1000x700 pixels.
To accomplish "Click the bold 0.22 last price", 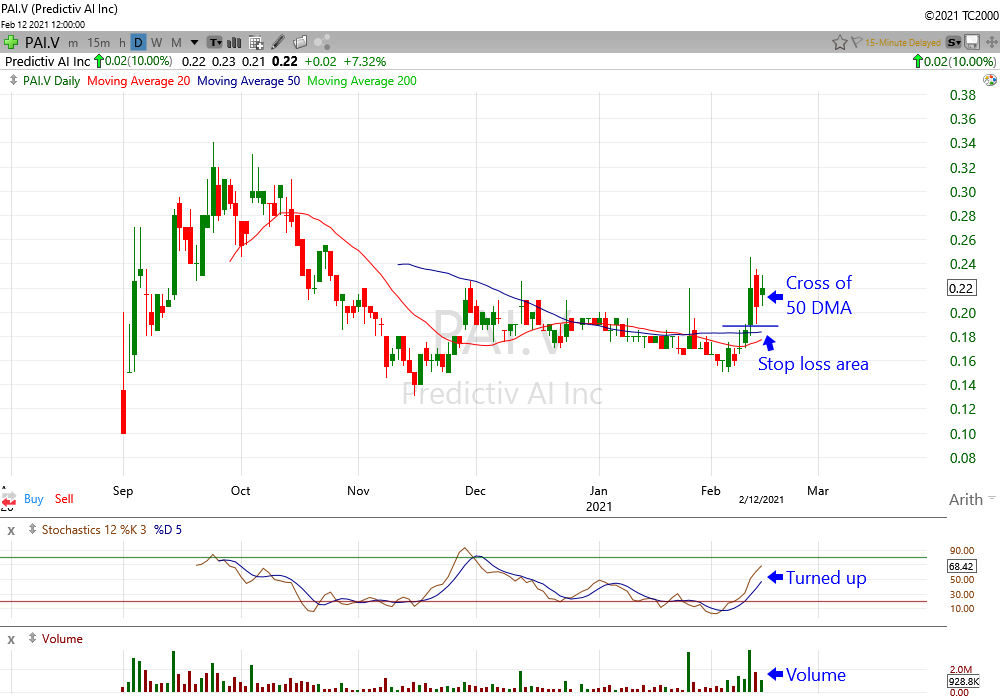I will (x=284, y=62).
